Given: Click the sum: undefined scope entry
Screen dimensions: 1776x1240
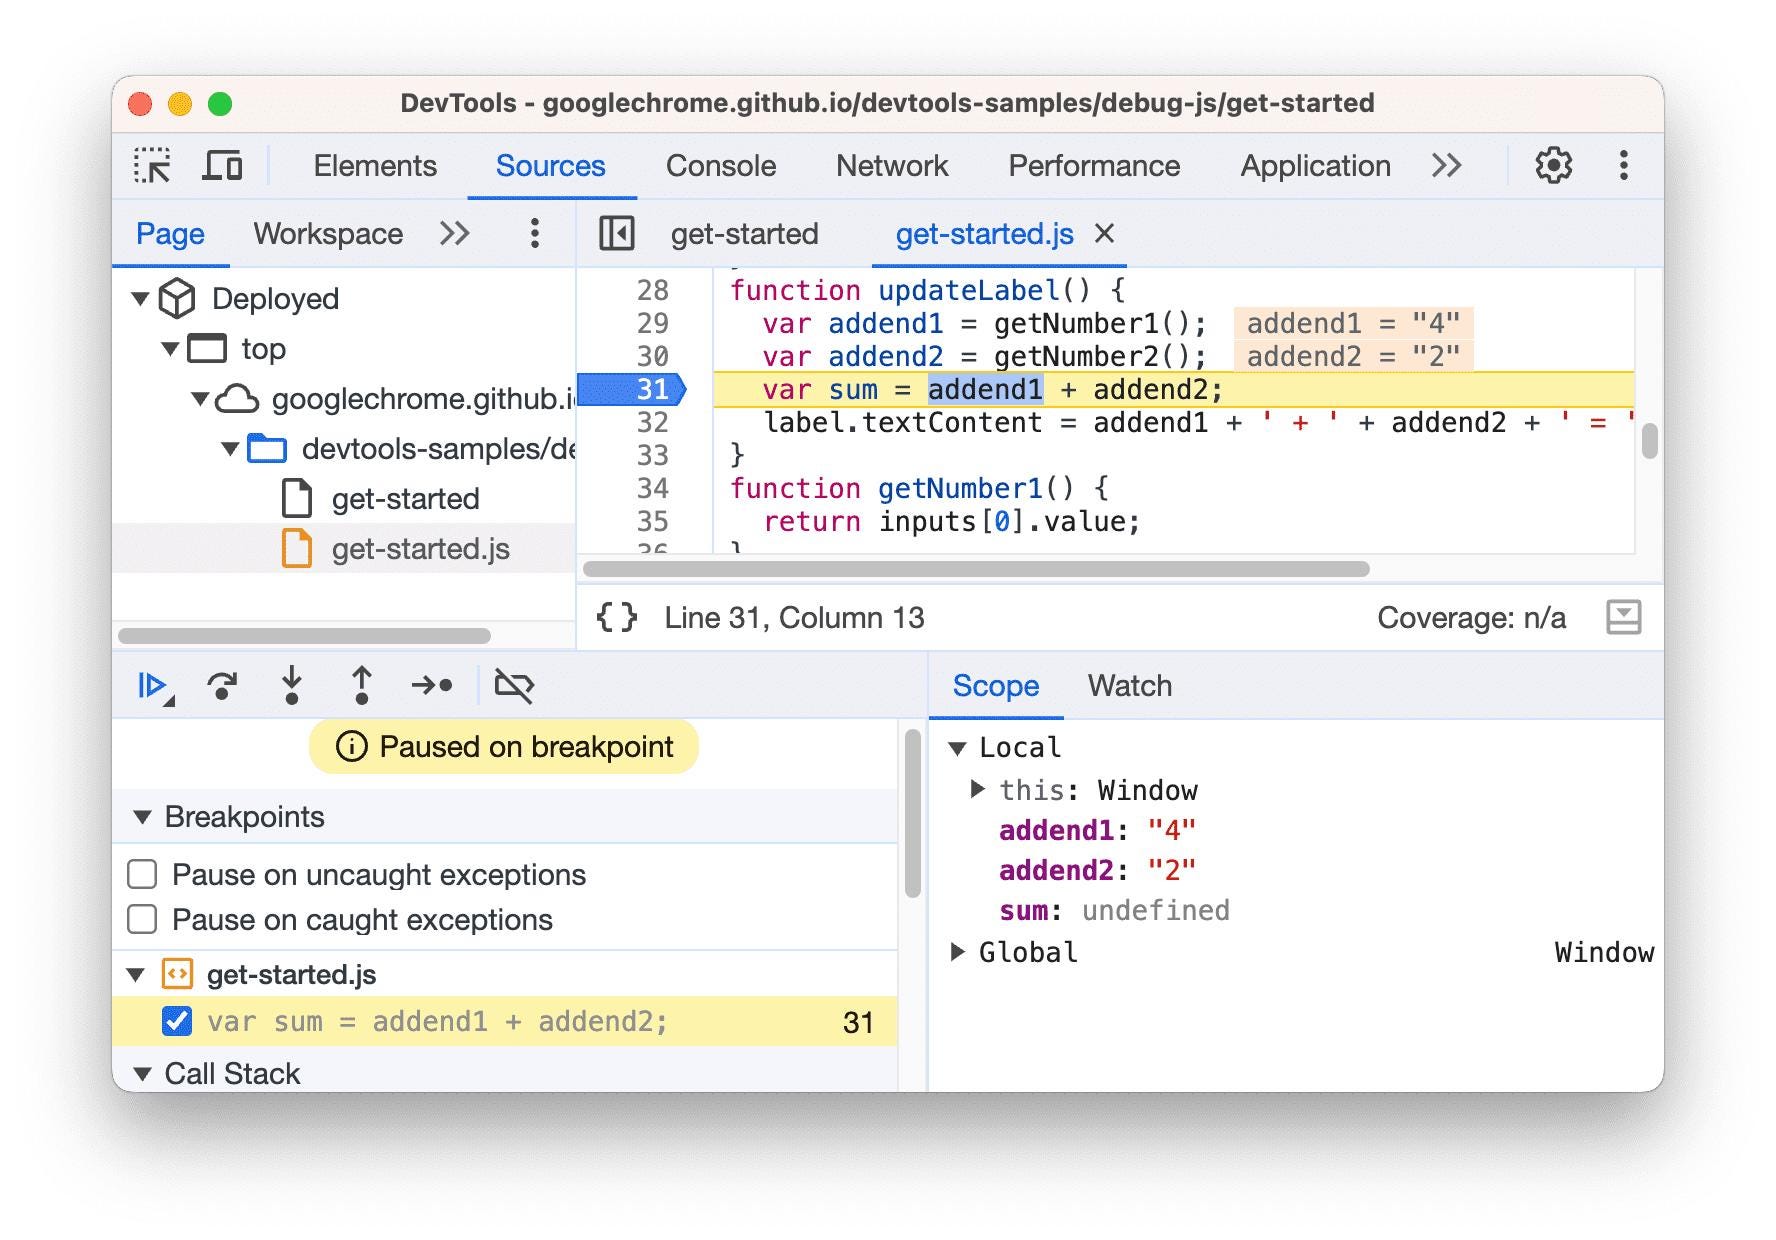Looking at the screenshot, I should click(x=1114, y=911).
